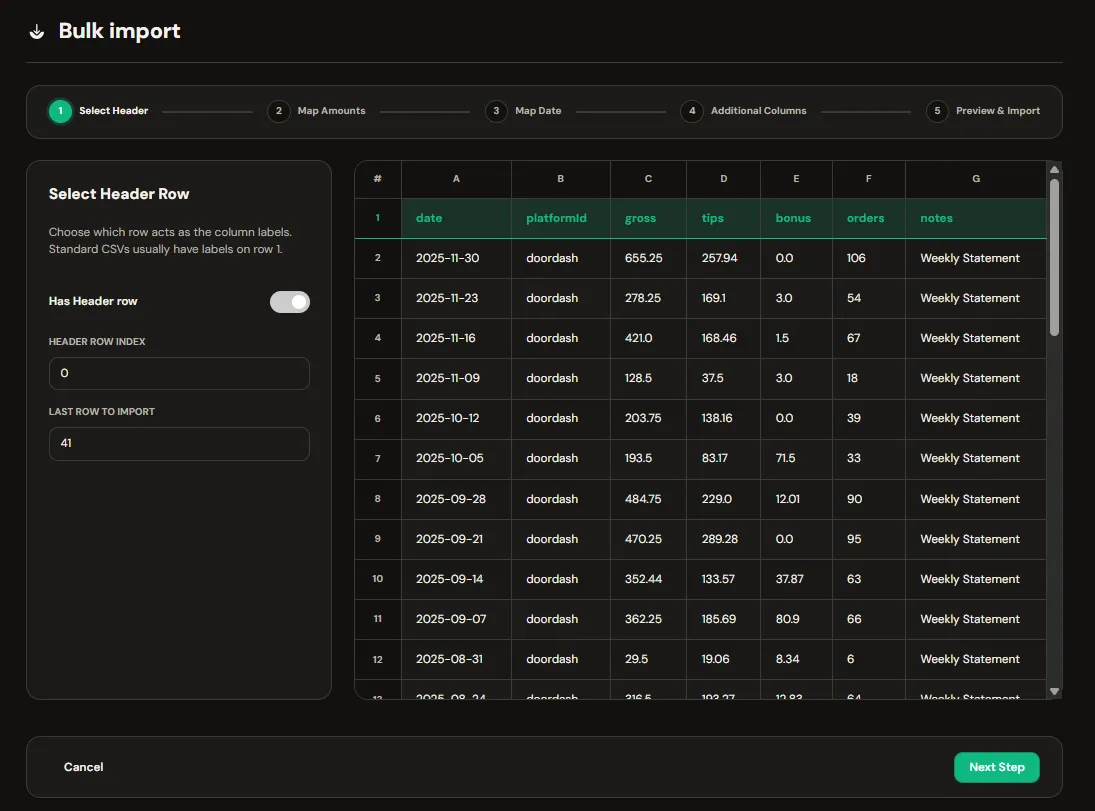Click the date cell 2025-11-30
Viewport: 1095px width, 811px height.
[456, 258]
